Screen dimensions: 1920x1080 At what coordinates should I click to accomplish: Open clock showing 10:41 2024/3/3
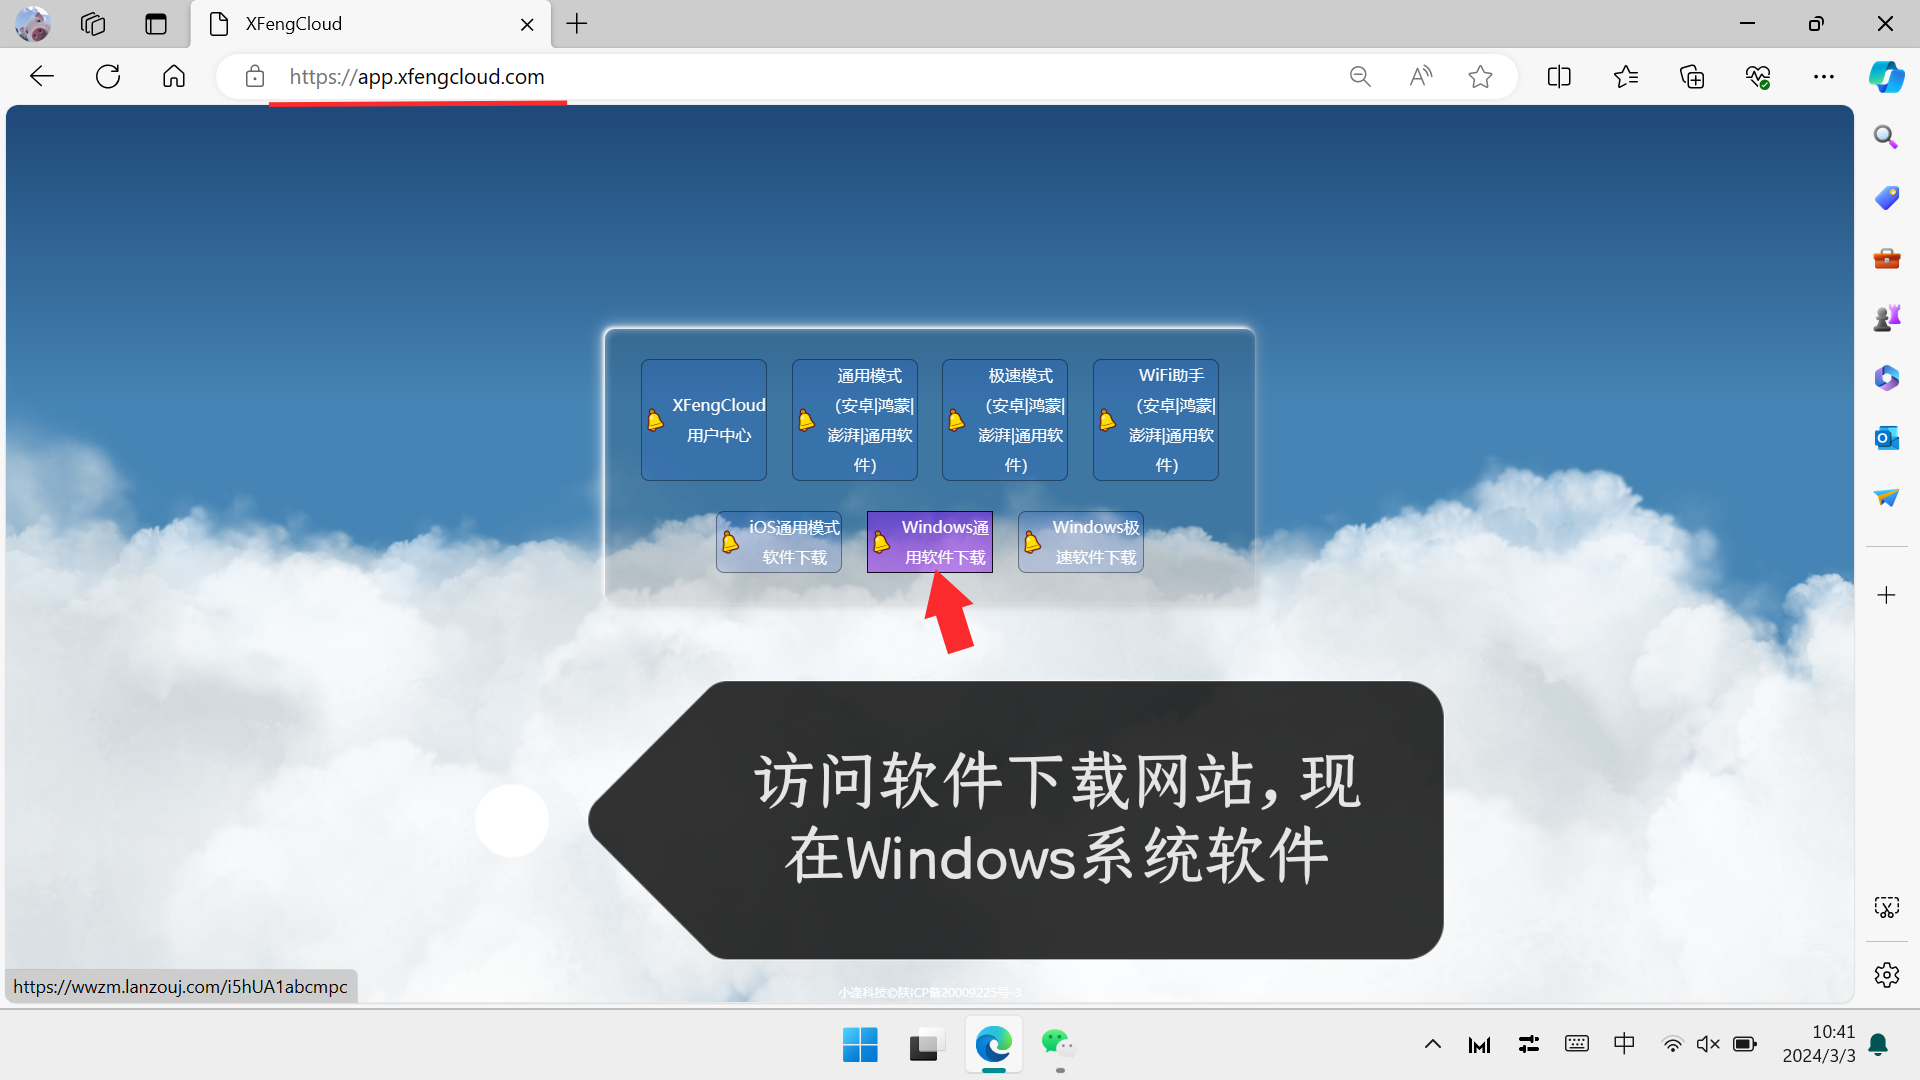pos(1819,1044)
